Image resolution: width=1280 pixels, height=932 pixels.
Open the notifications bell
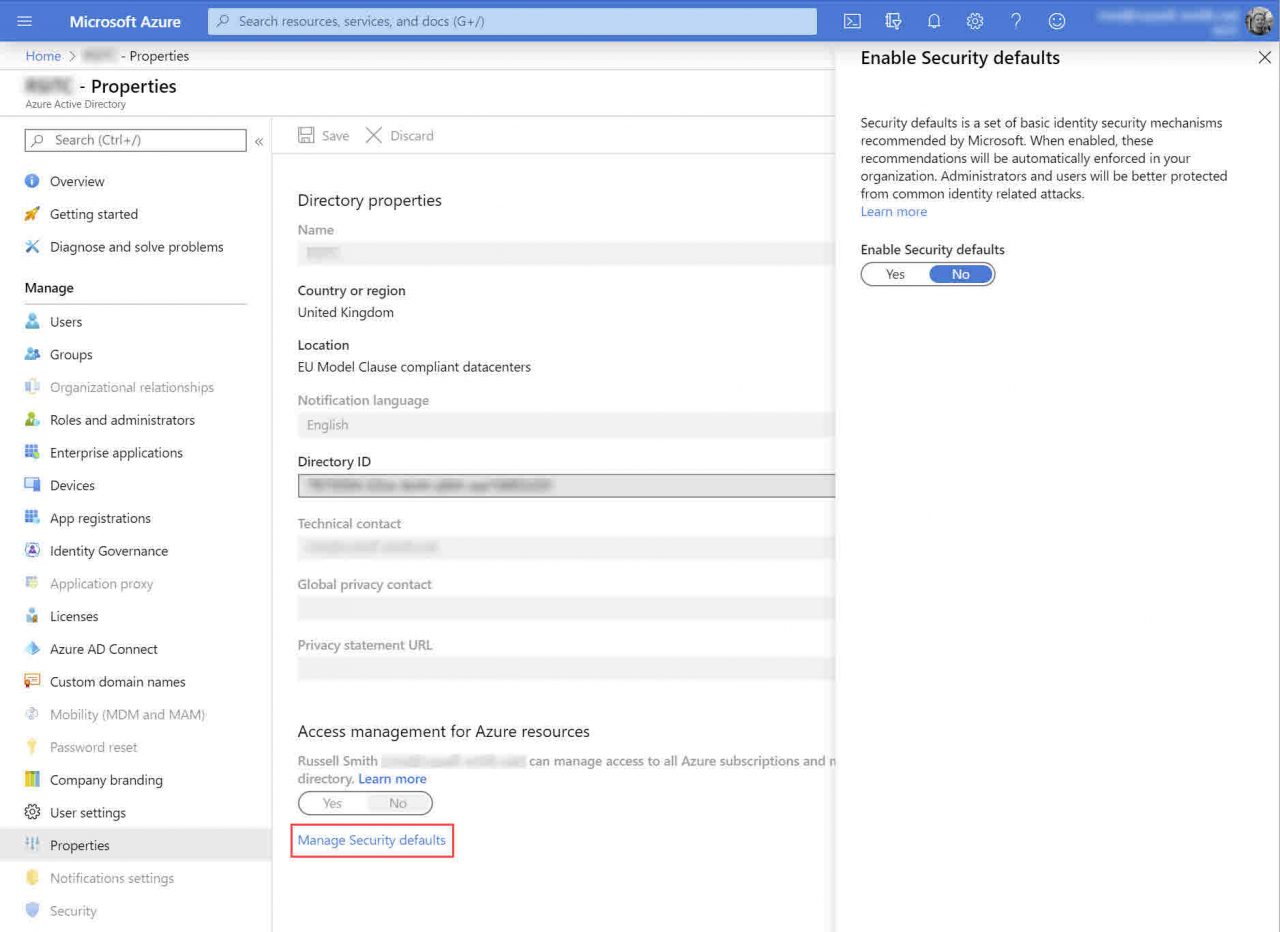(934, 21)
